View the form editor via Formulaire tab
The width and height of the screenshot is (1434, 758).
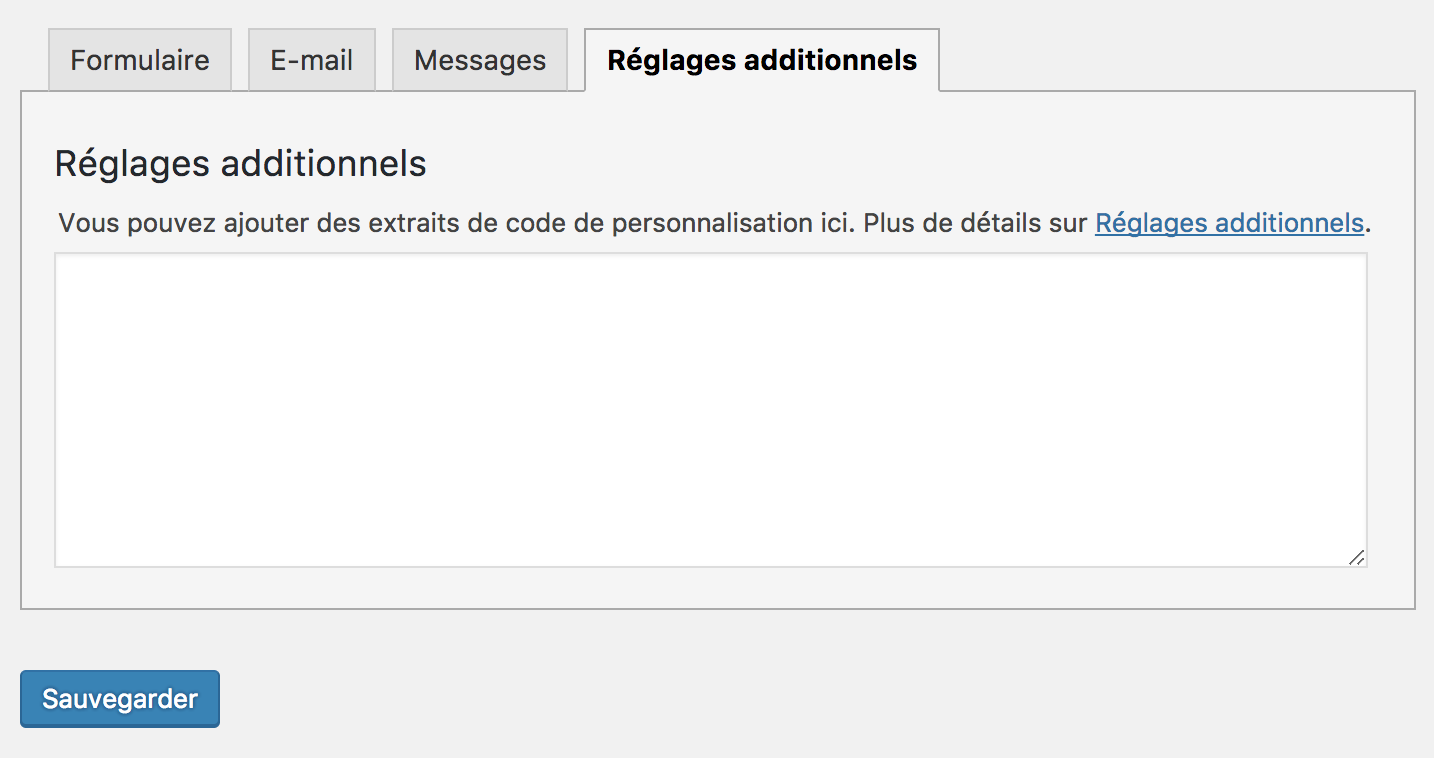tap(139, 59)
